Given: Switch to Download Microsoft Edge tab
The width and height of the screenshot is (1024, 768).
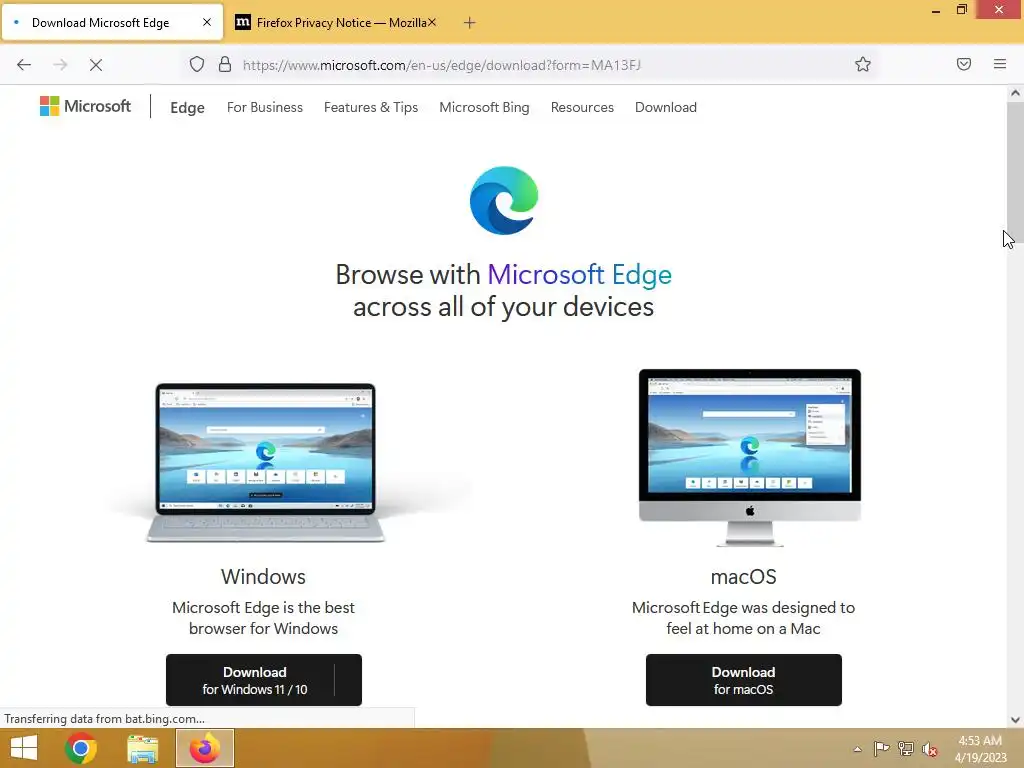Looking at the screenshot, I should pos(101,23).
